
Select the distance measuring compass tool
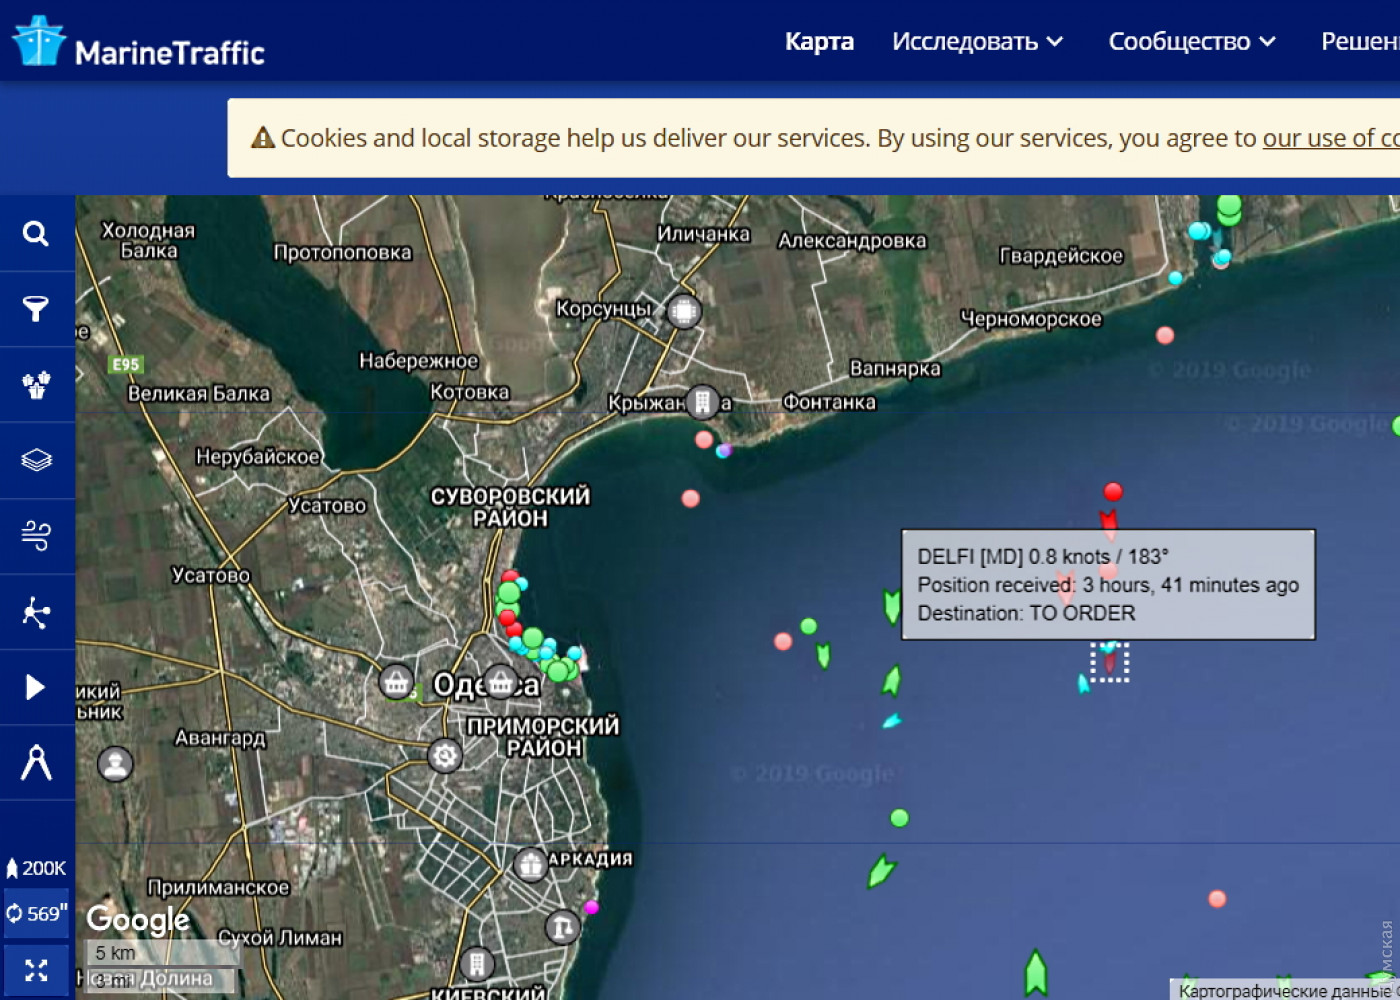[36, 763]
